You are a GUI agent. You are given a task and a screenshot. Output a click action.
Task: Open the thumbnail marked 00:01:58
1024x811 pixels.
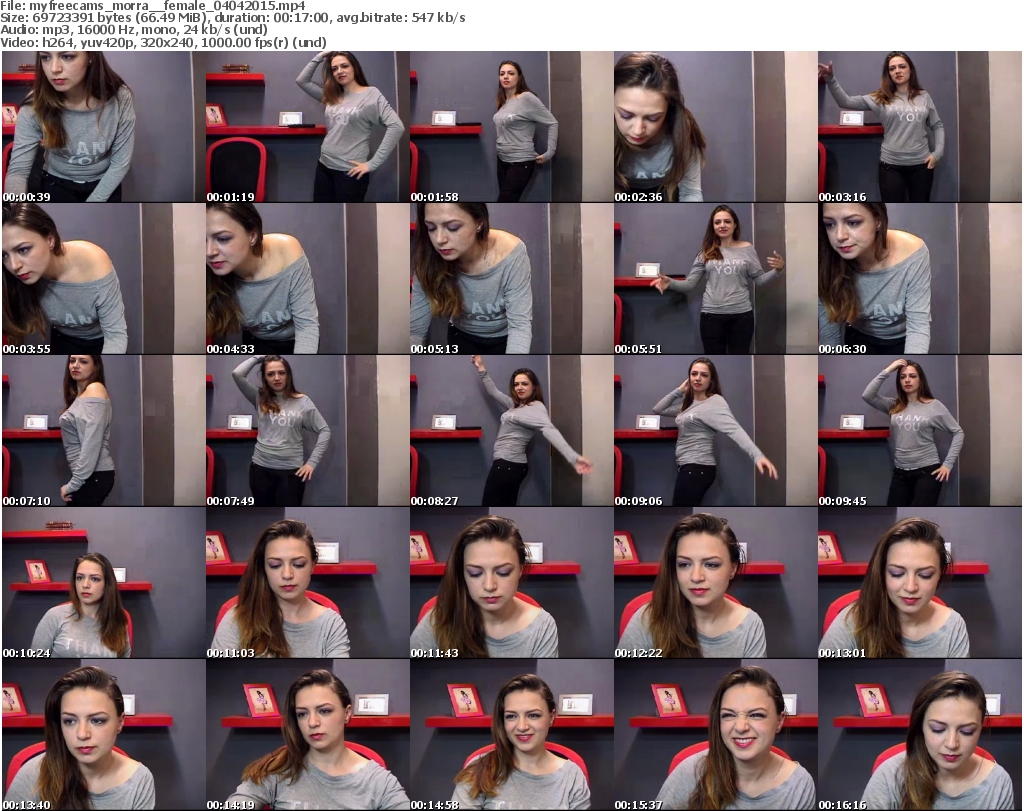click(x=510, y=127)
